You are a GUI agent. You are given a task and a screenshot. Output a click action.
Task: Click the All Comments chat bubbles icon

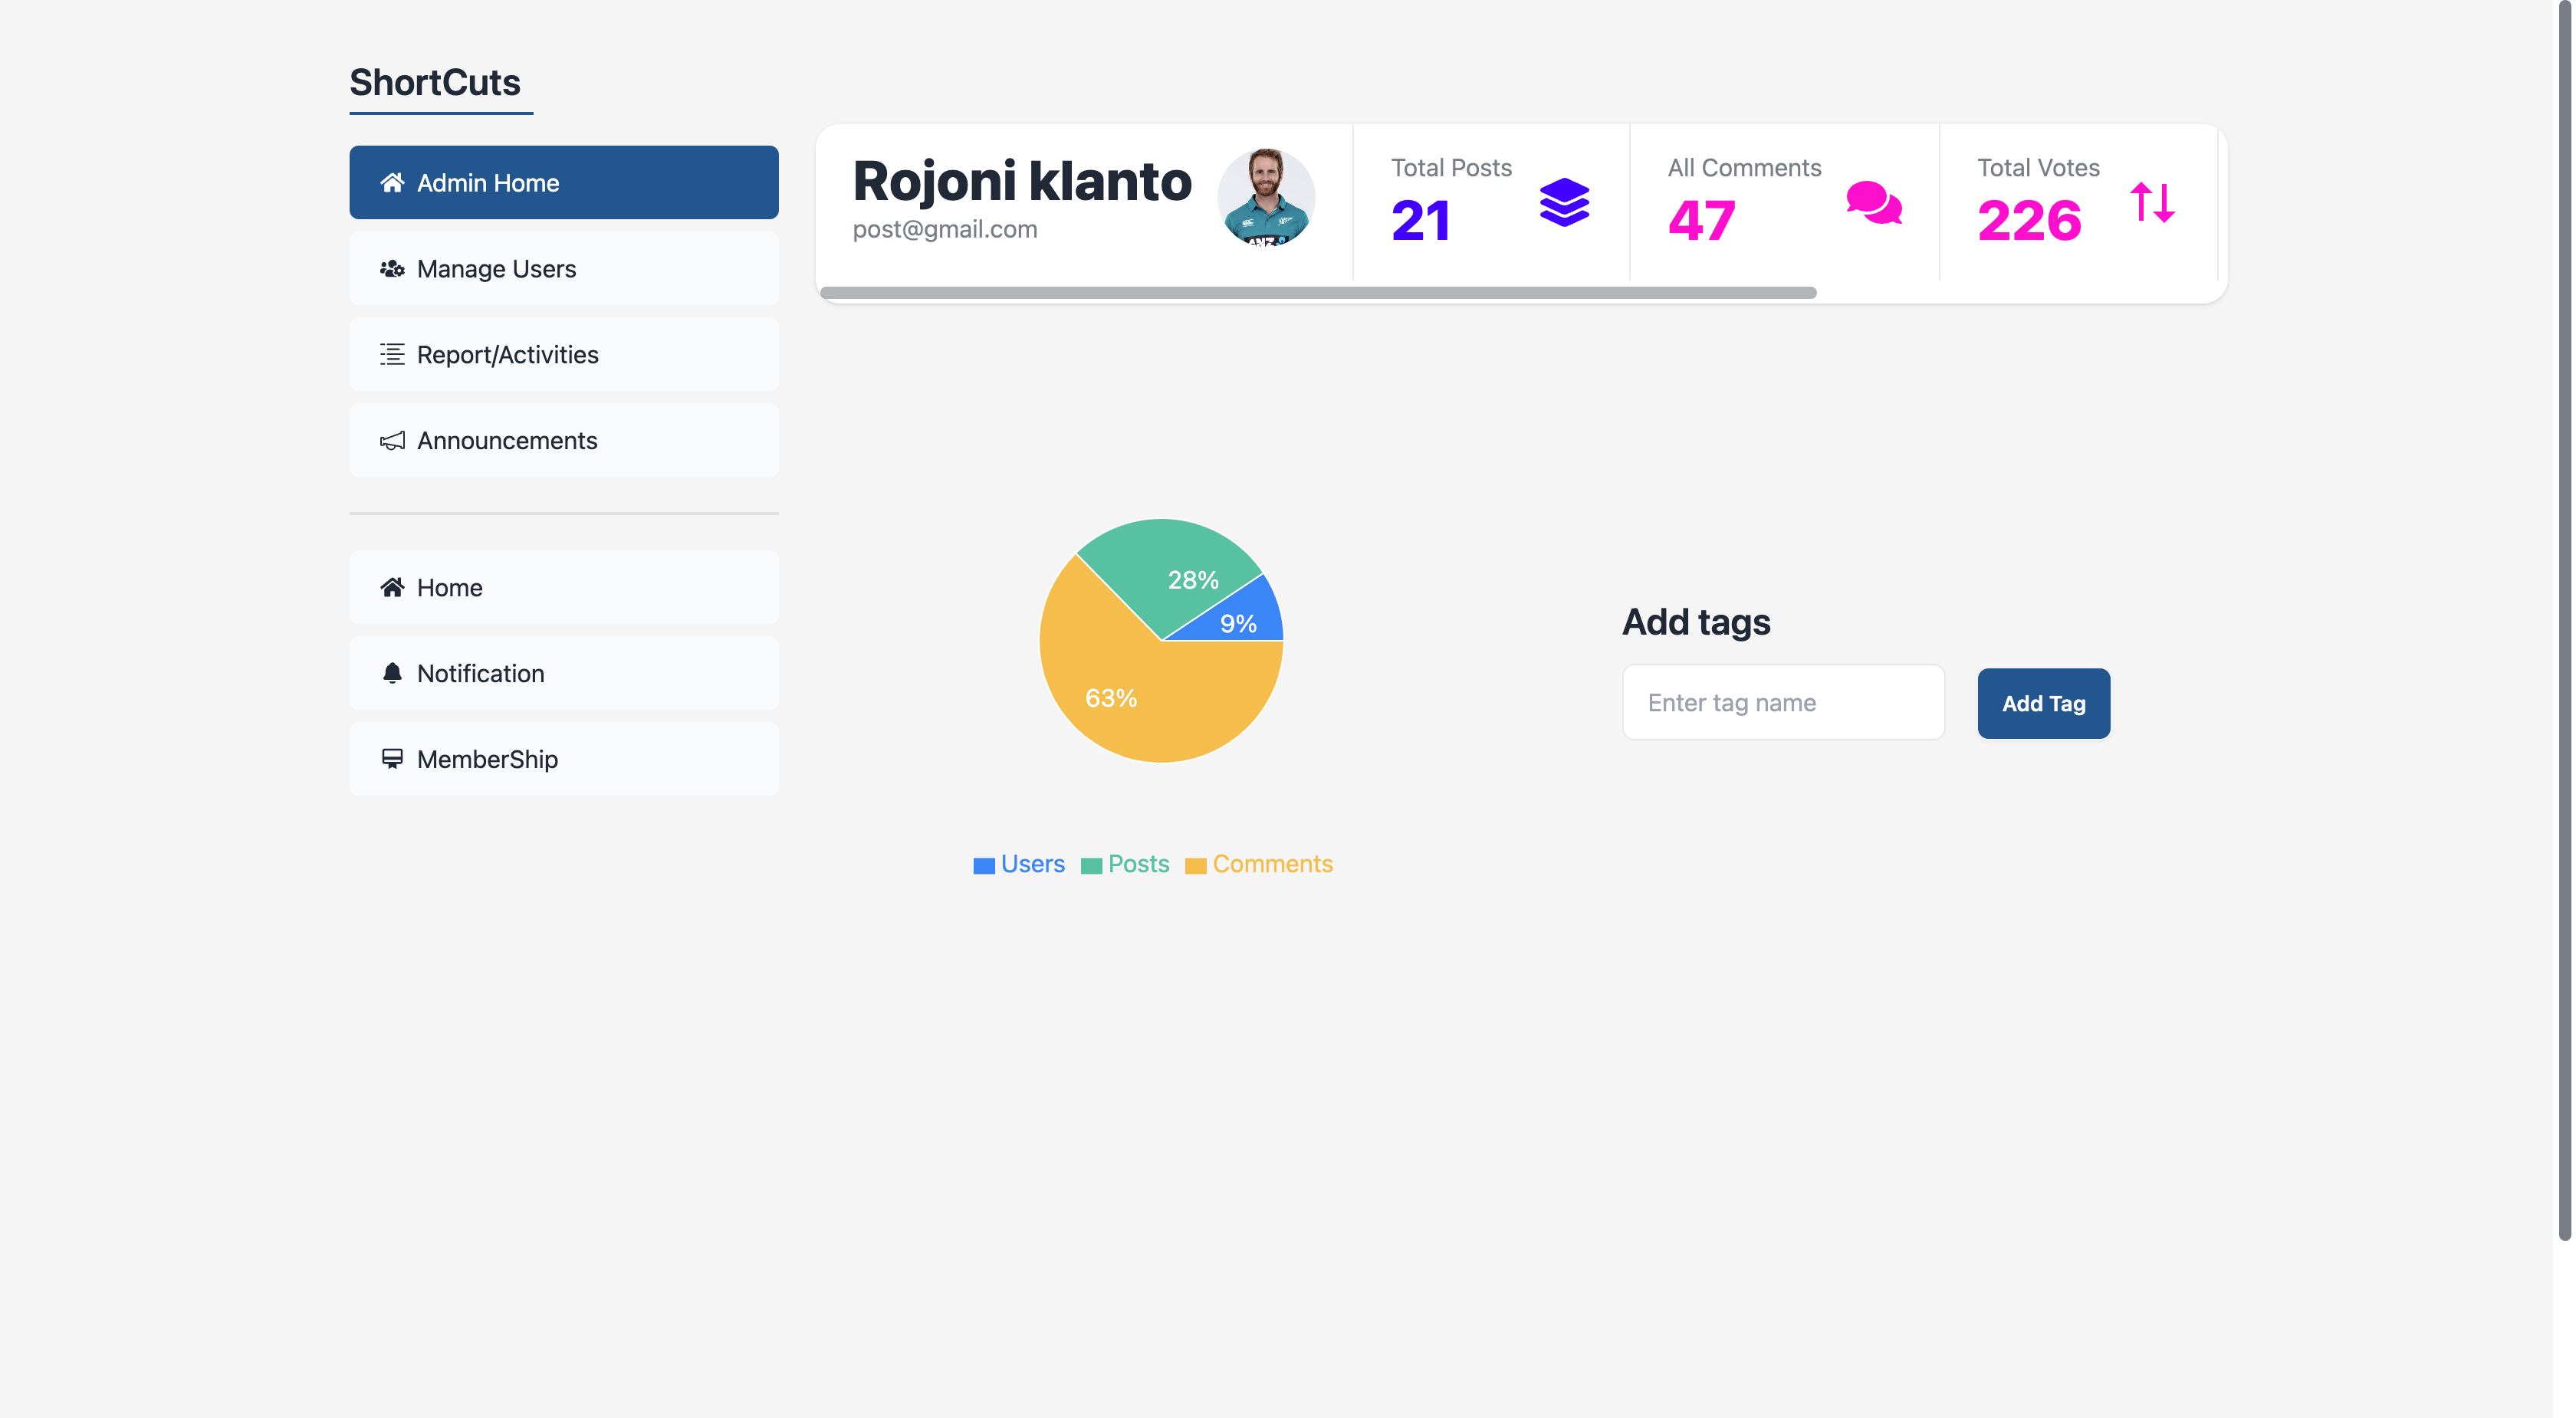[1873, 203]
